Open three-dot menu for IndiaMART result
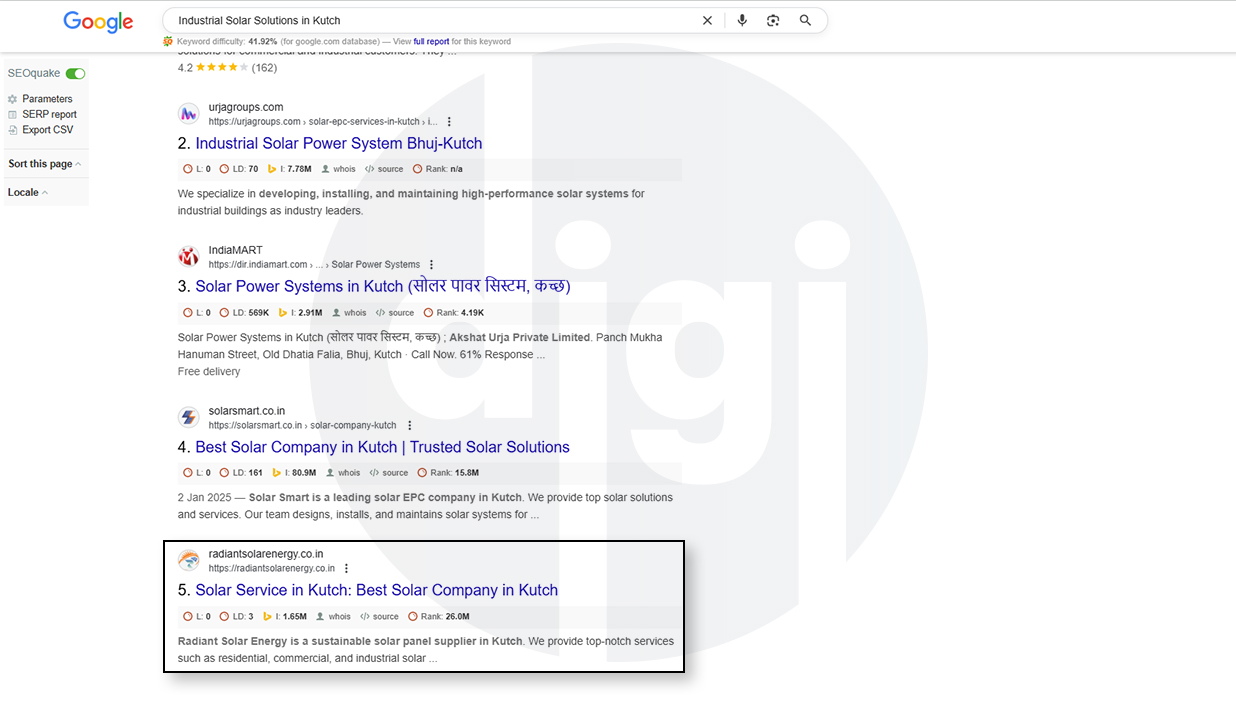The height and width of the screenshot is (706, 1236). click(431, 265)
